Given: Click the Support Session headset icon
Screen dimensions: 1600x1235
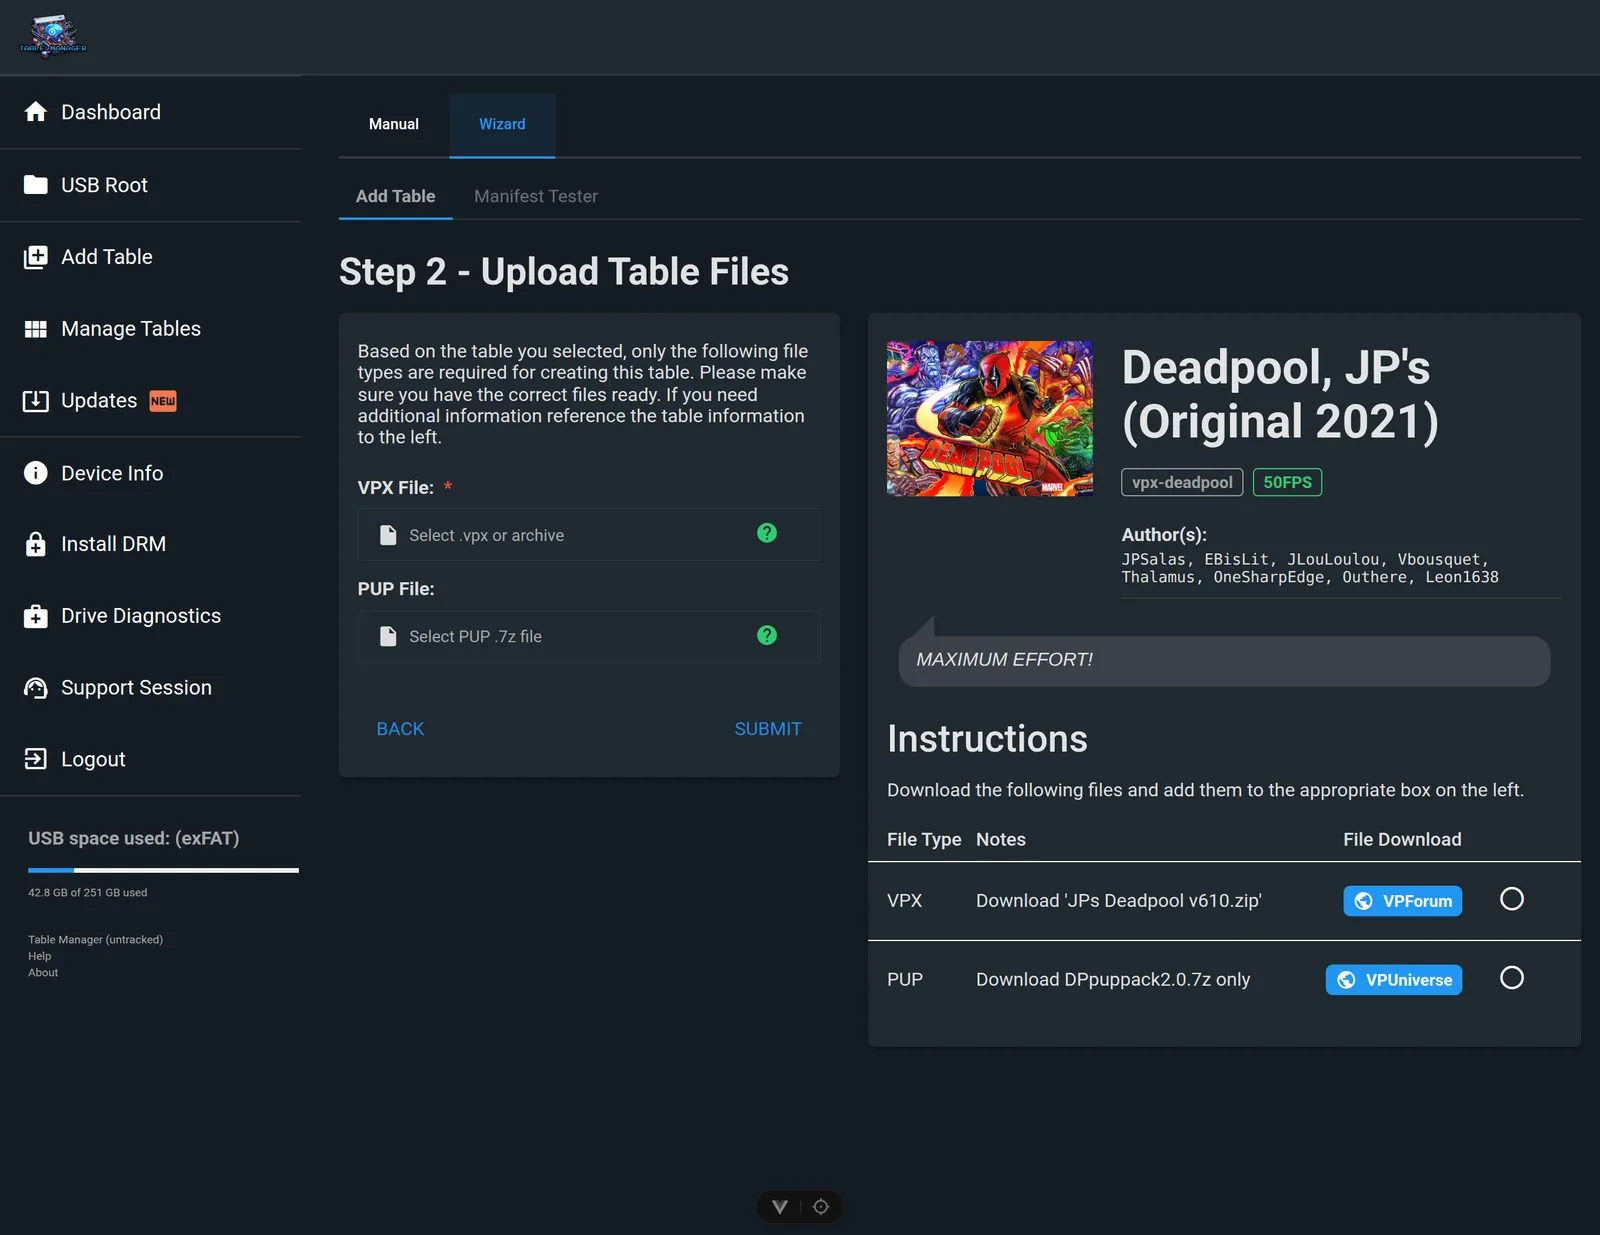Looking at the screenshot, I should 36,688.
